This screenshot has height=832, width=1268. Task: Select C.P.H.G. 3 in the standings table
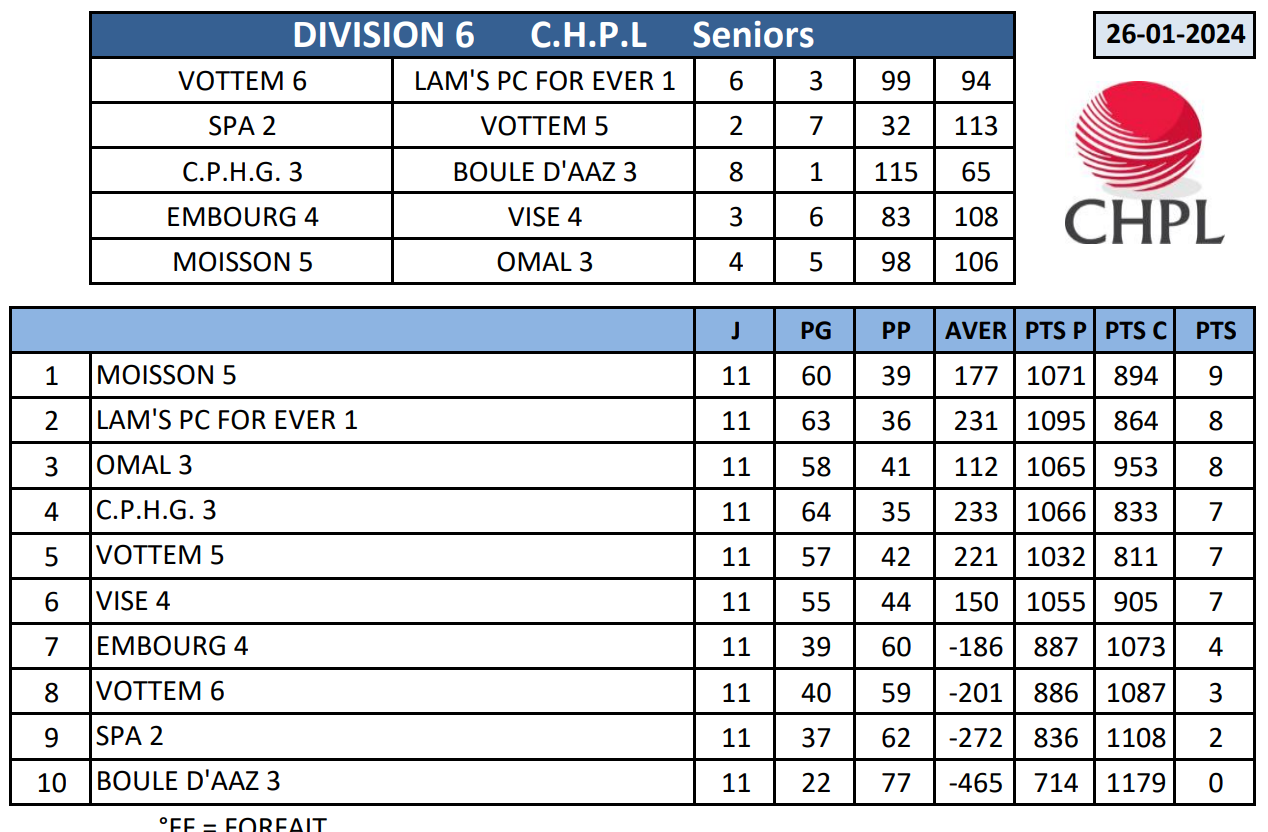coord(156,511)
